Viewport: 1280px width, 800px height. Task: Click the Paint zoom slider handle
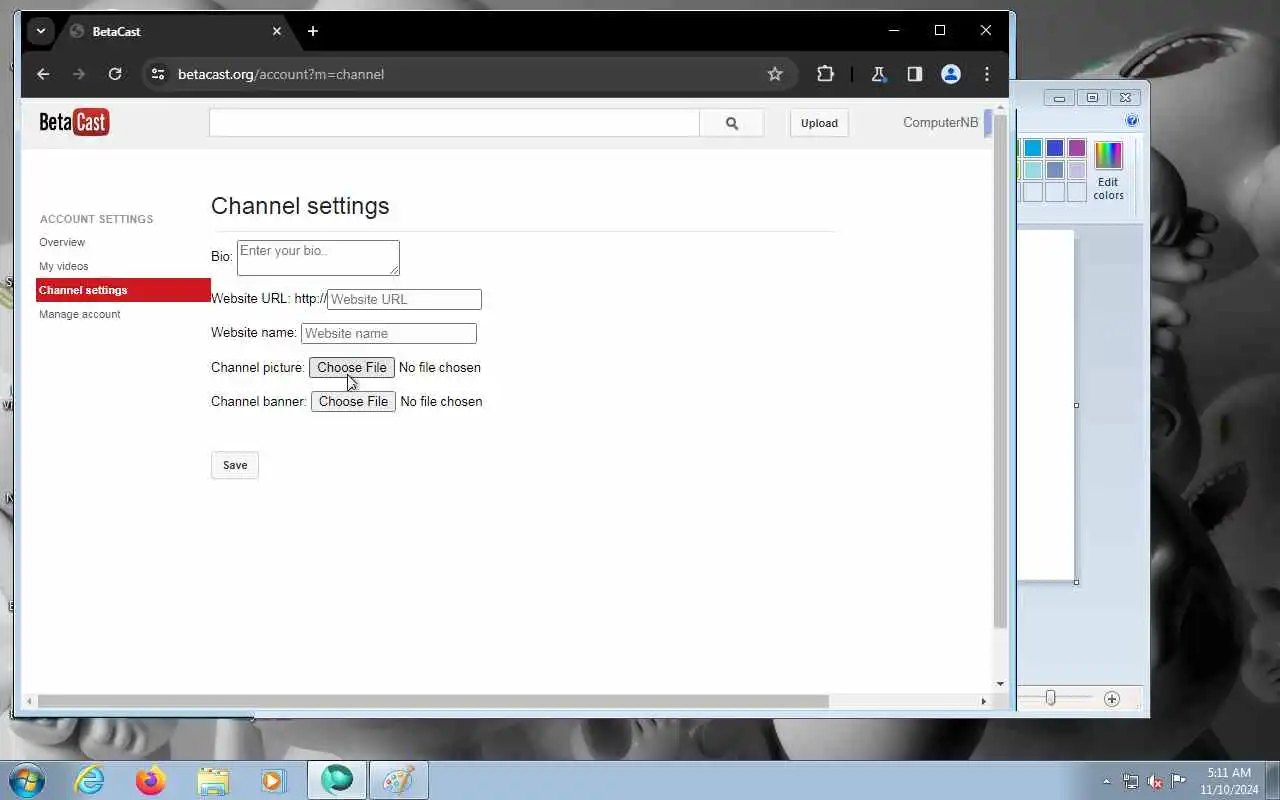click(x=1050, y=698)
